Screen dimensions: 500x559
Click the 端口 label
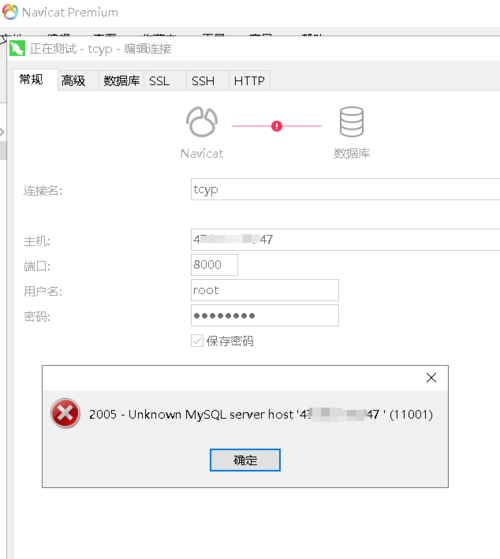coord(37,266)
